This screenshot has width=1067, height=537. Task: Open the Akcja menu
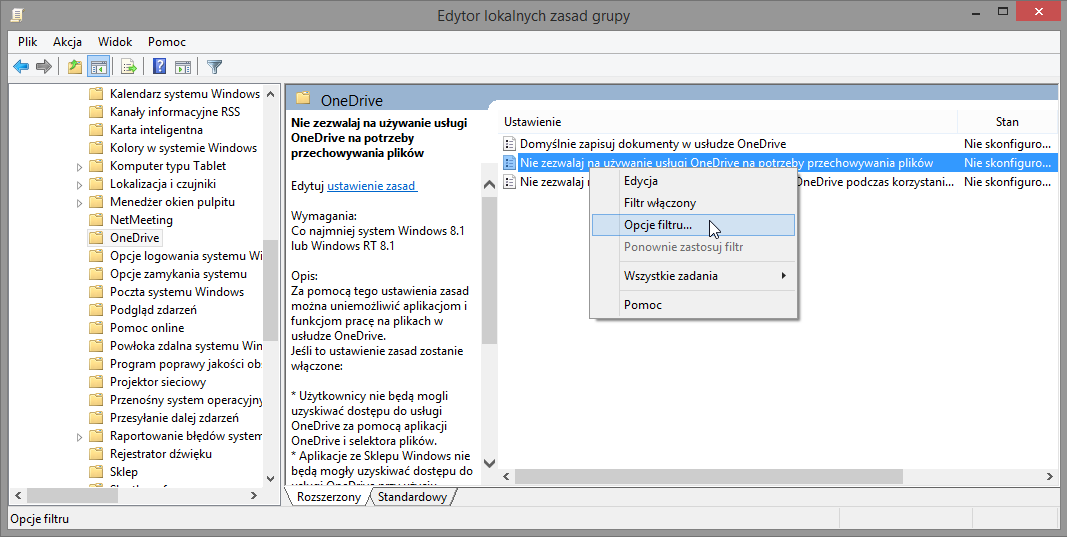pos(67,42)
